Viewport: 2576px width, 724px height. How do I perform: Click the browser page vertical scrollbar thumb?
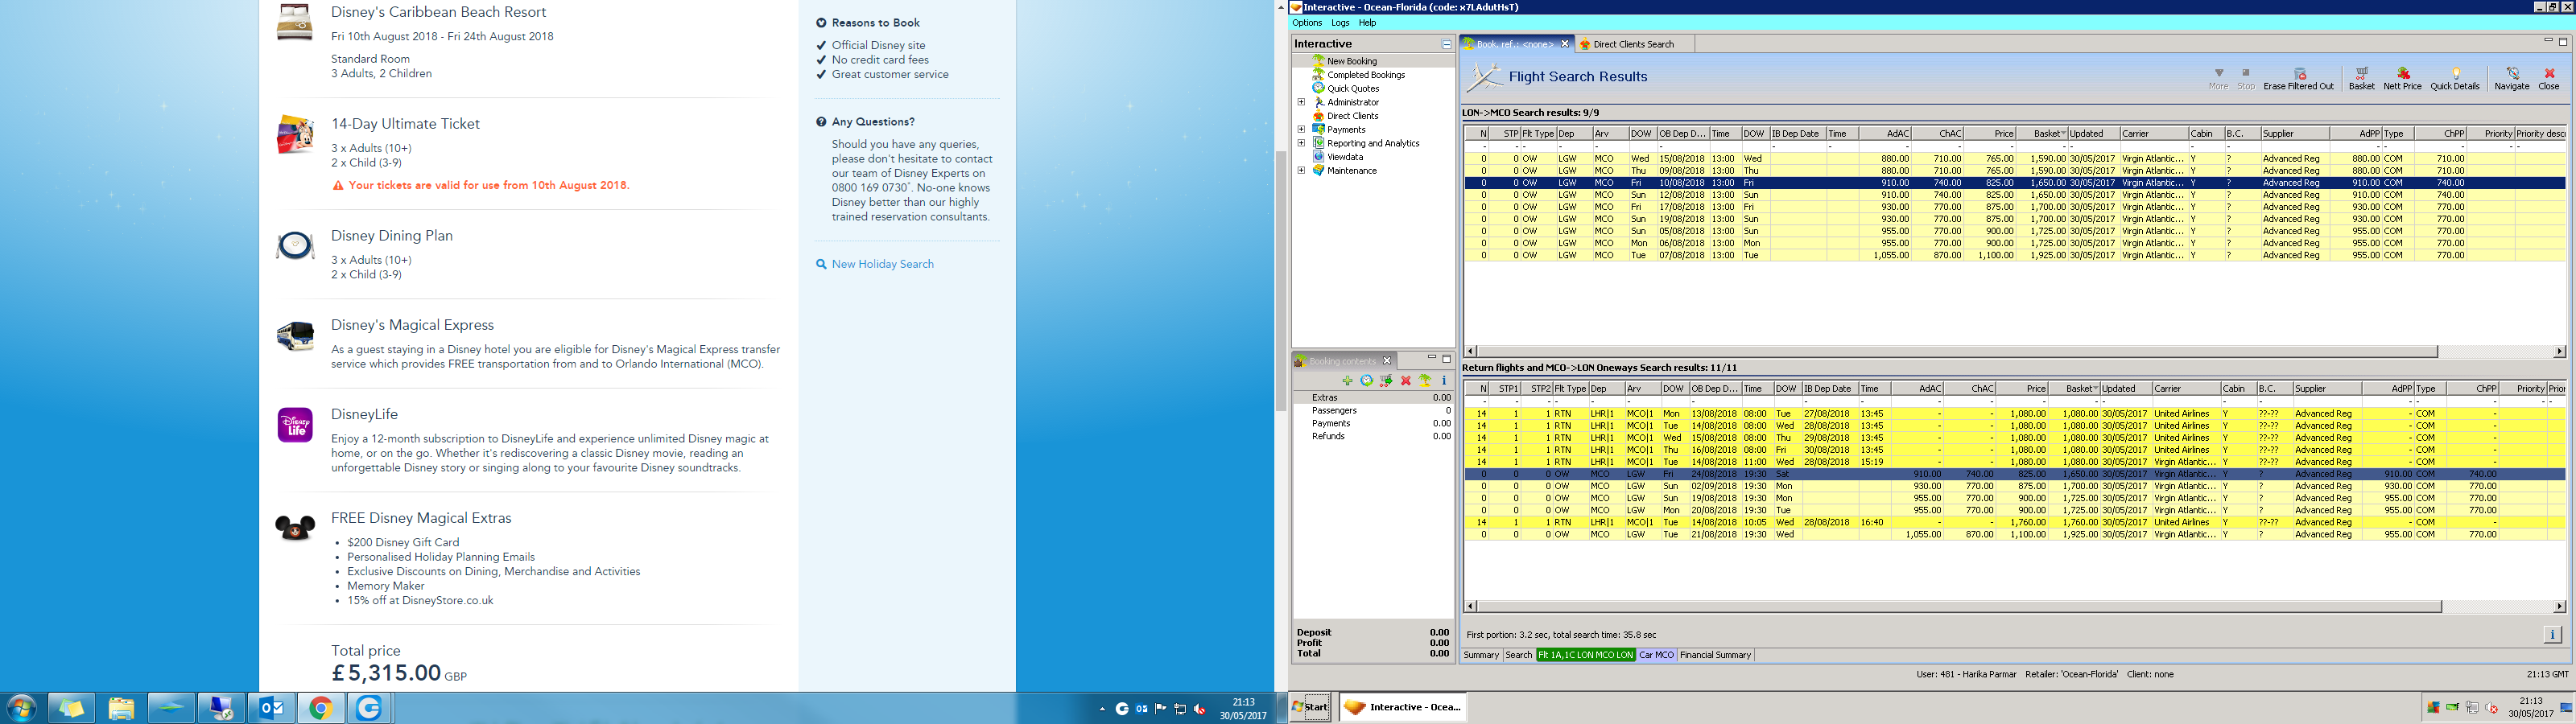[x=1280, y=280]
